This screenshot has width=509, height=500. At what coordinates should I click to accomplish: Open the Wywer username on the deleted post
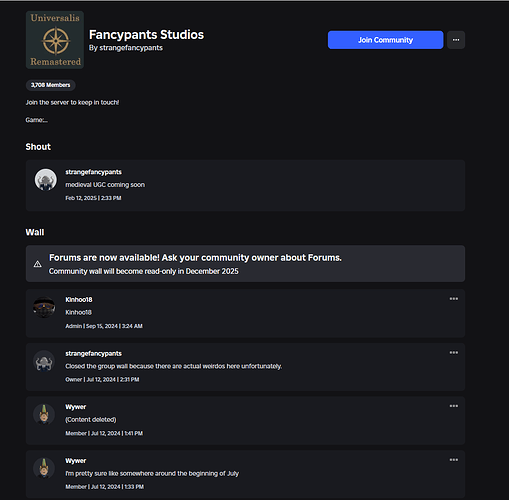(76, 407)
